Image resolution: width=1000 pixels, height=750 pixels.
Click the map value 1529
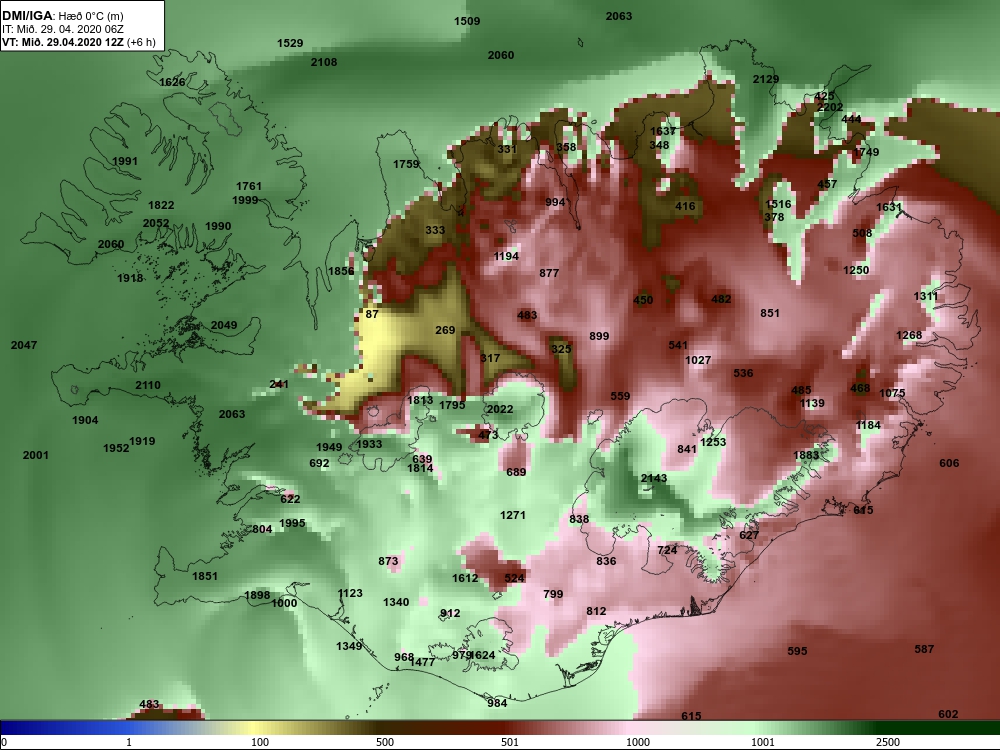pos(290,43)
